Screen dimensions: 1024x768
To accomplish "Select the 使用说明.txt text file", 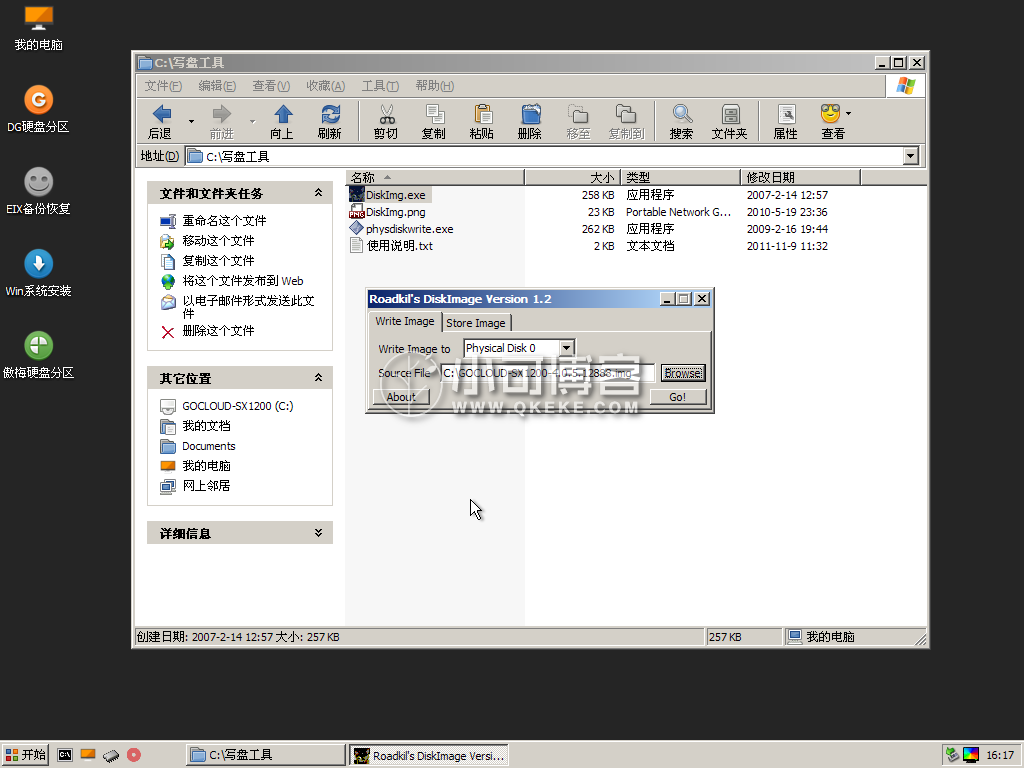I will [x=399, y=246].
